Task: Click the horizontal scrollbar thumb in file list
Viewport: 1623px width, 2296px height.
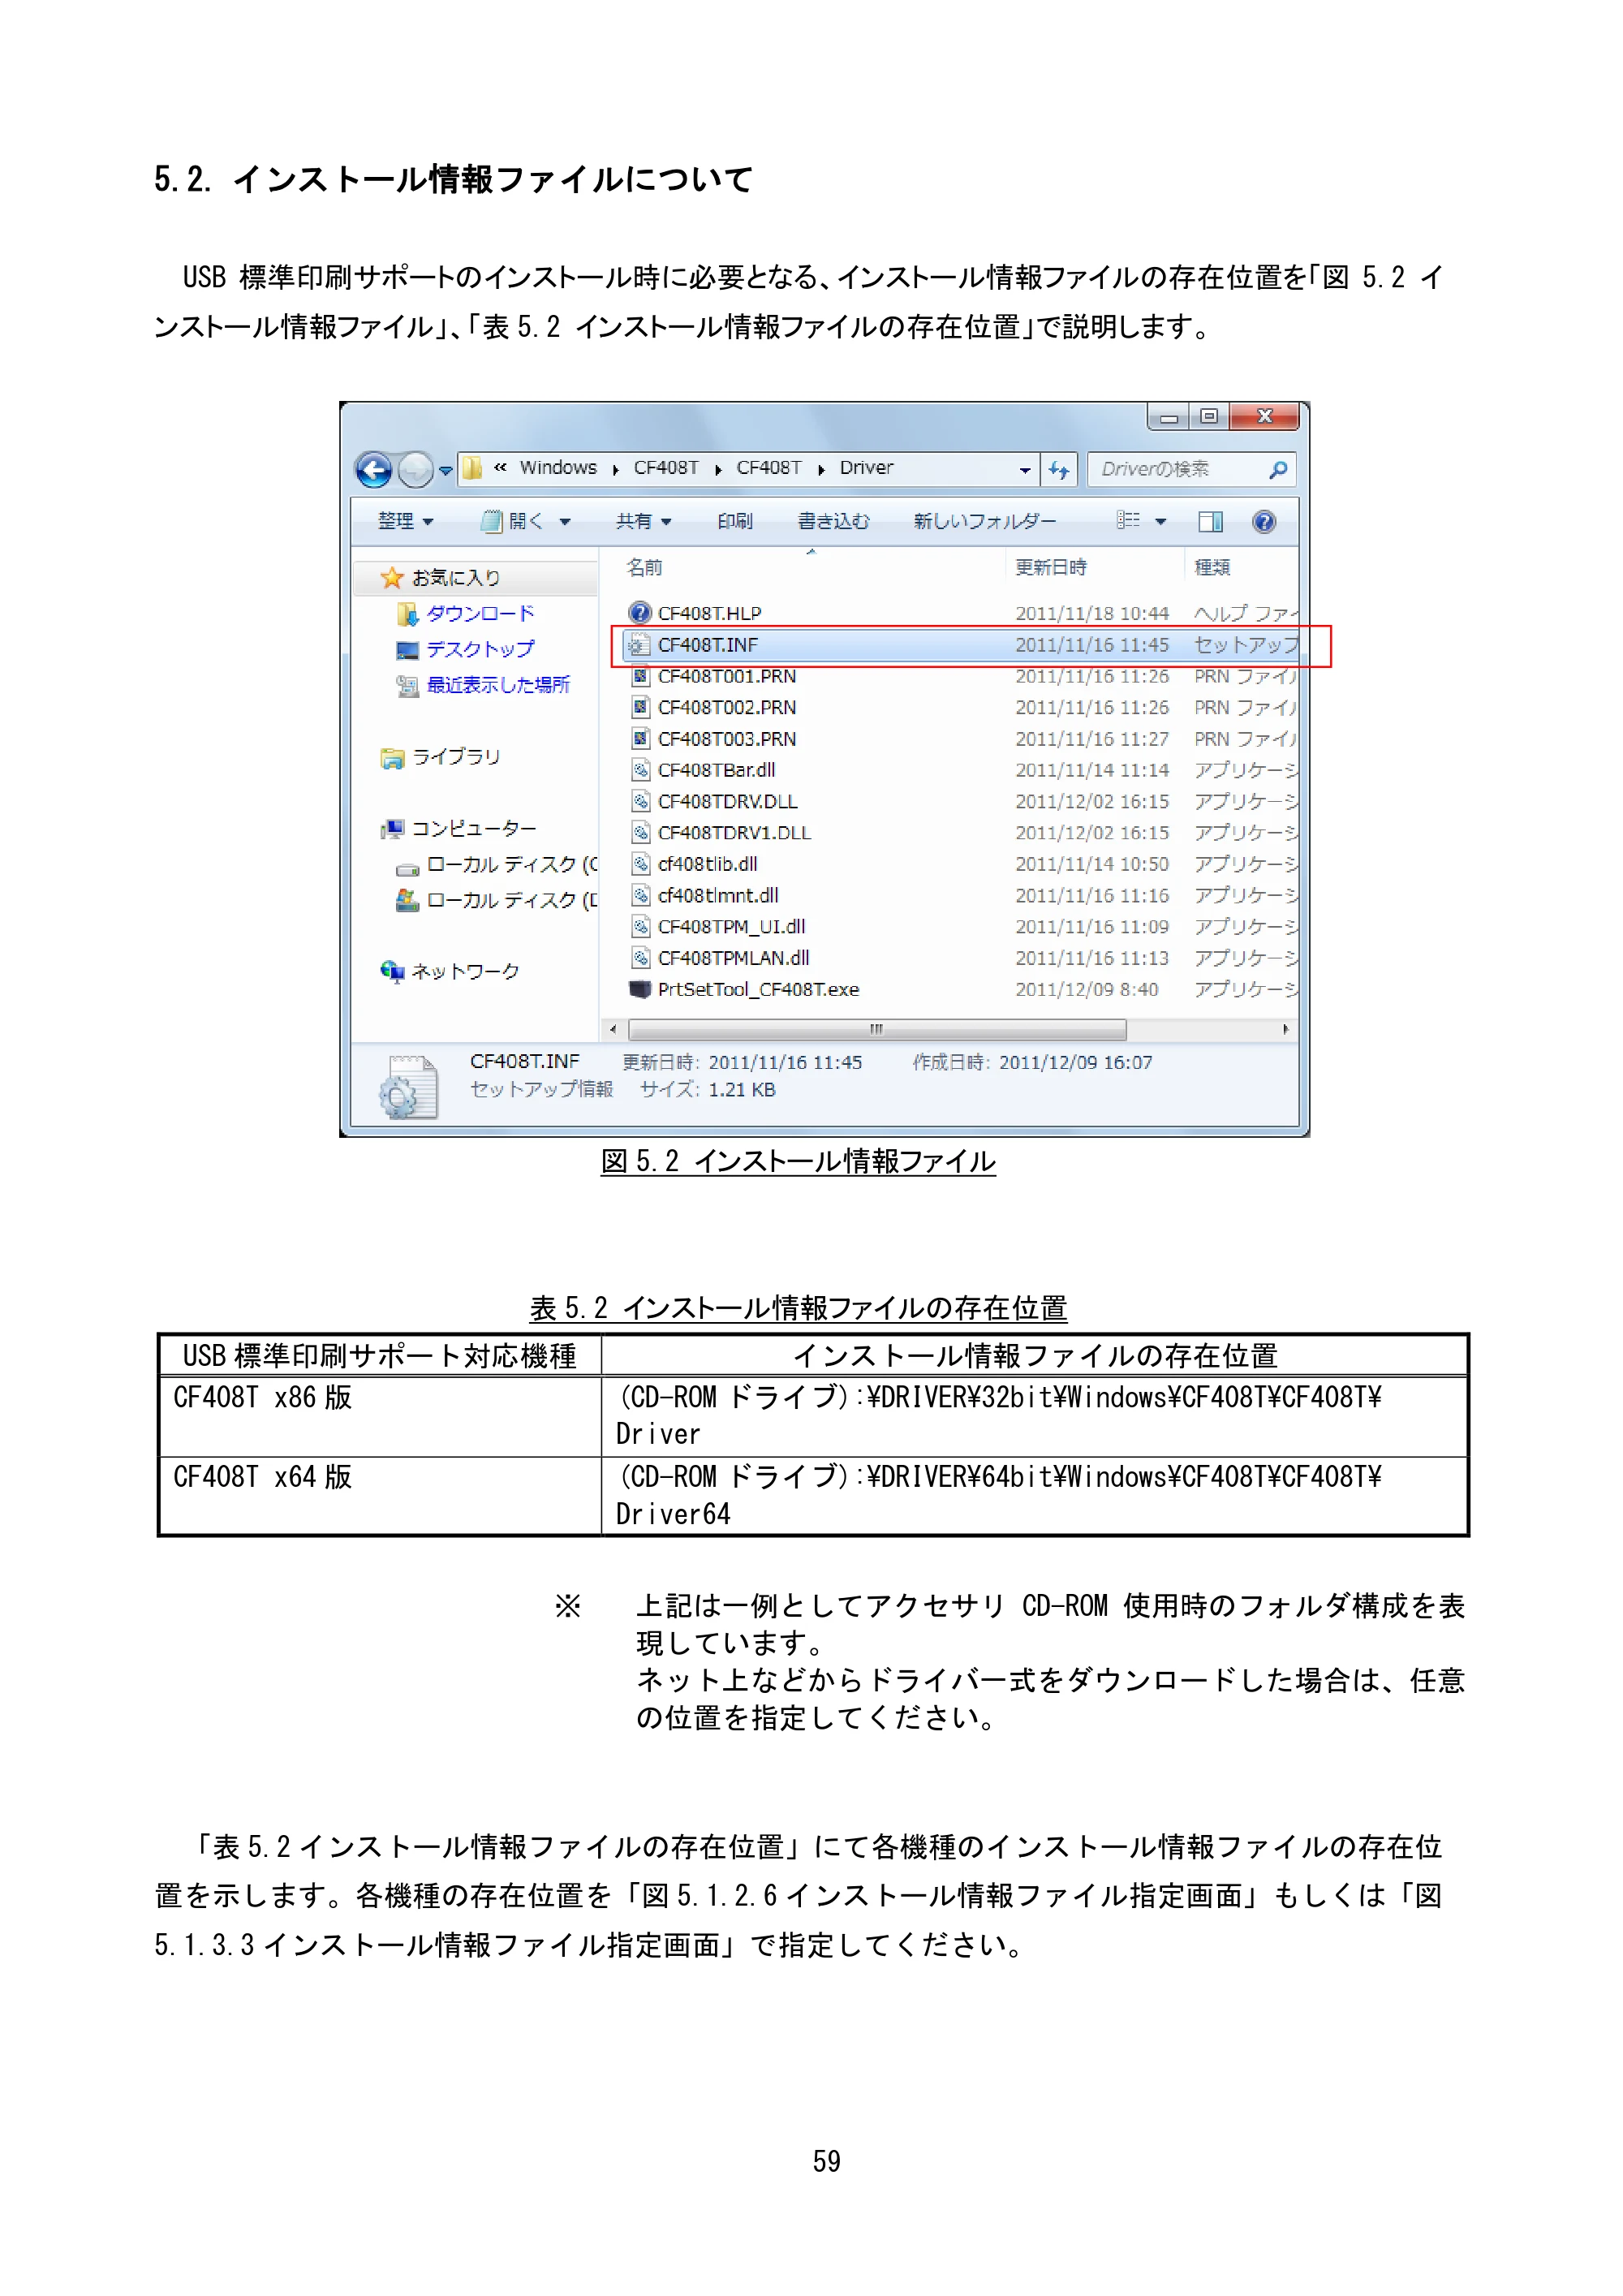Action: point(877,1029)
